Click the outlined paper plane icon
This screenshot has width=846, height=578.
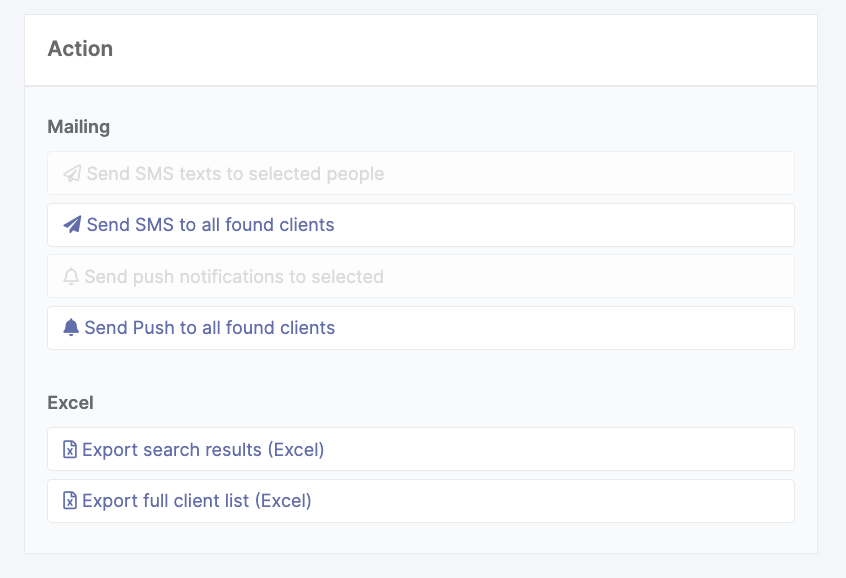click(x=72, y=174)
